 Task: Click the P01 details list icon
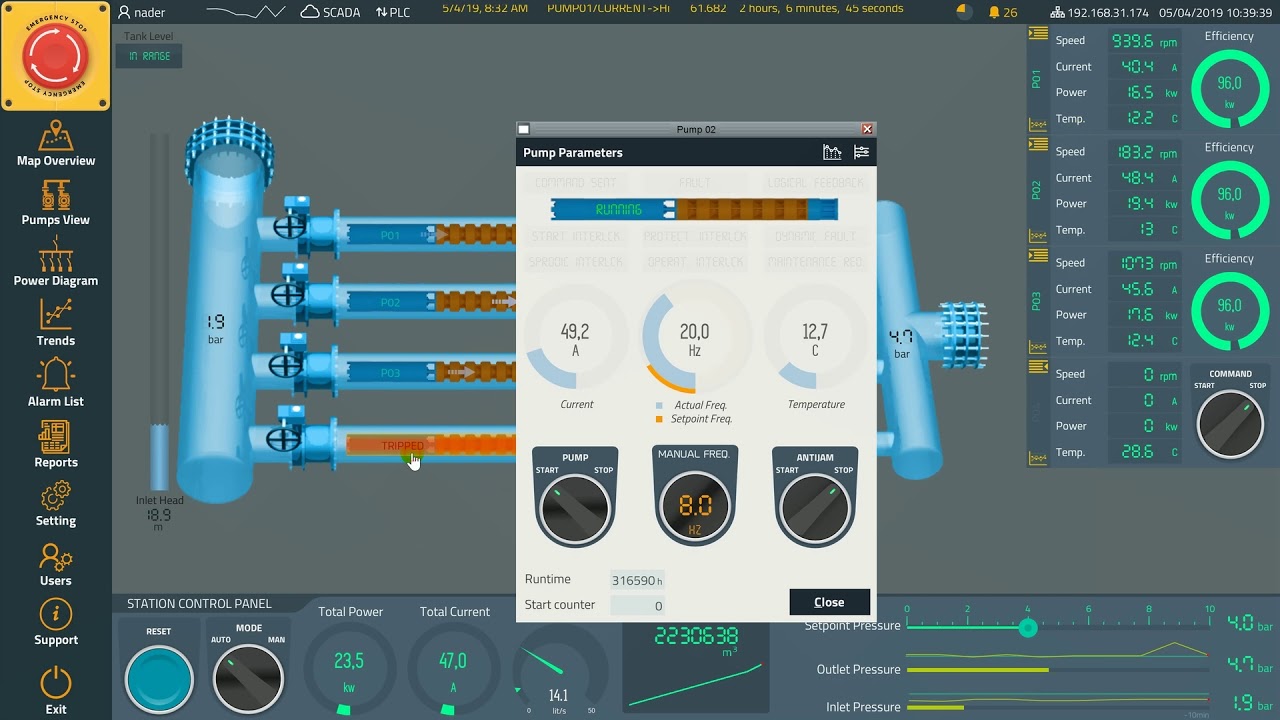1038,35
